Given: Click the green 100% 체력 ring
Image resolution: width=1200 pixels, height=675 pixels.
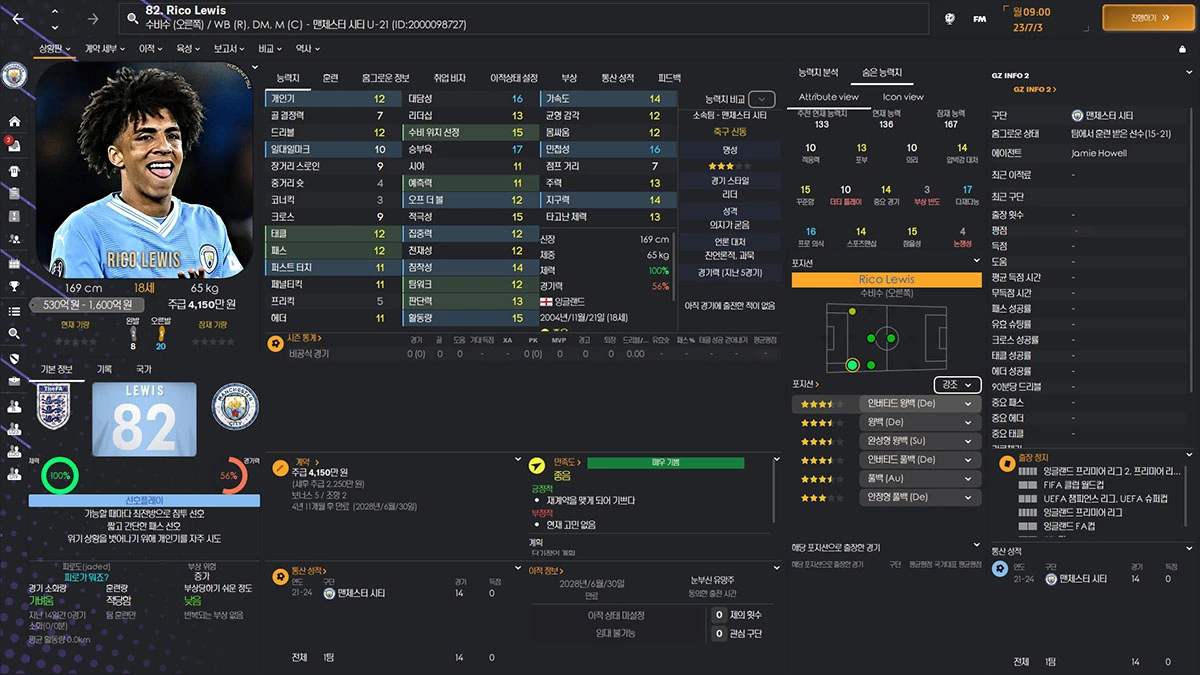Looking at the screenshot, I should pos(59,473).
